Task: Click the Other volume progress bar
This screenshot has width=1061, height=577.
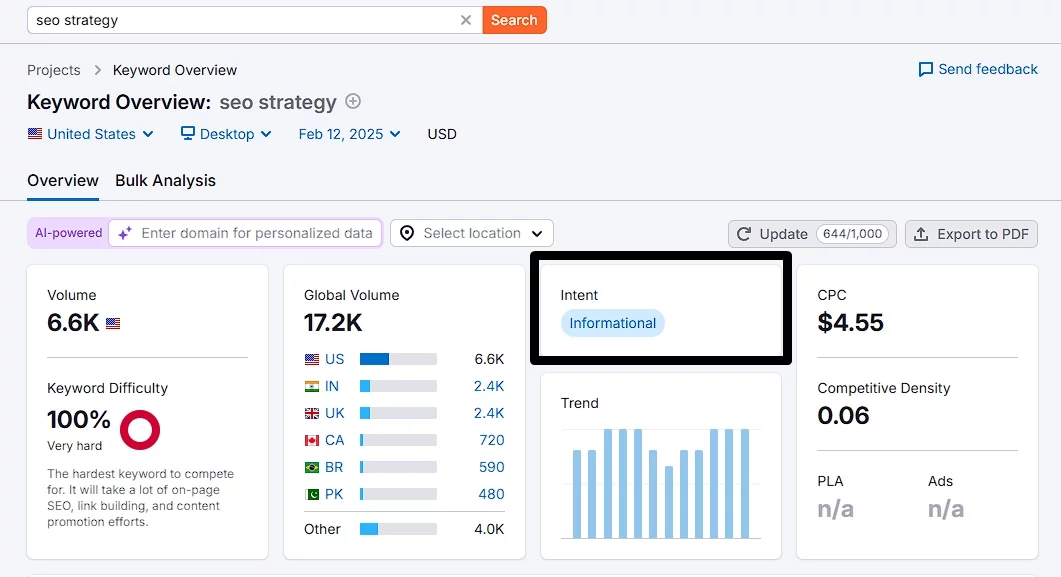Action: pyautogui.click(x=398, y=529)
